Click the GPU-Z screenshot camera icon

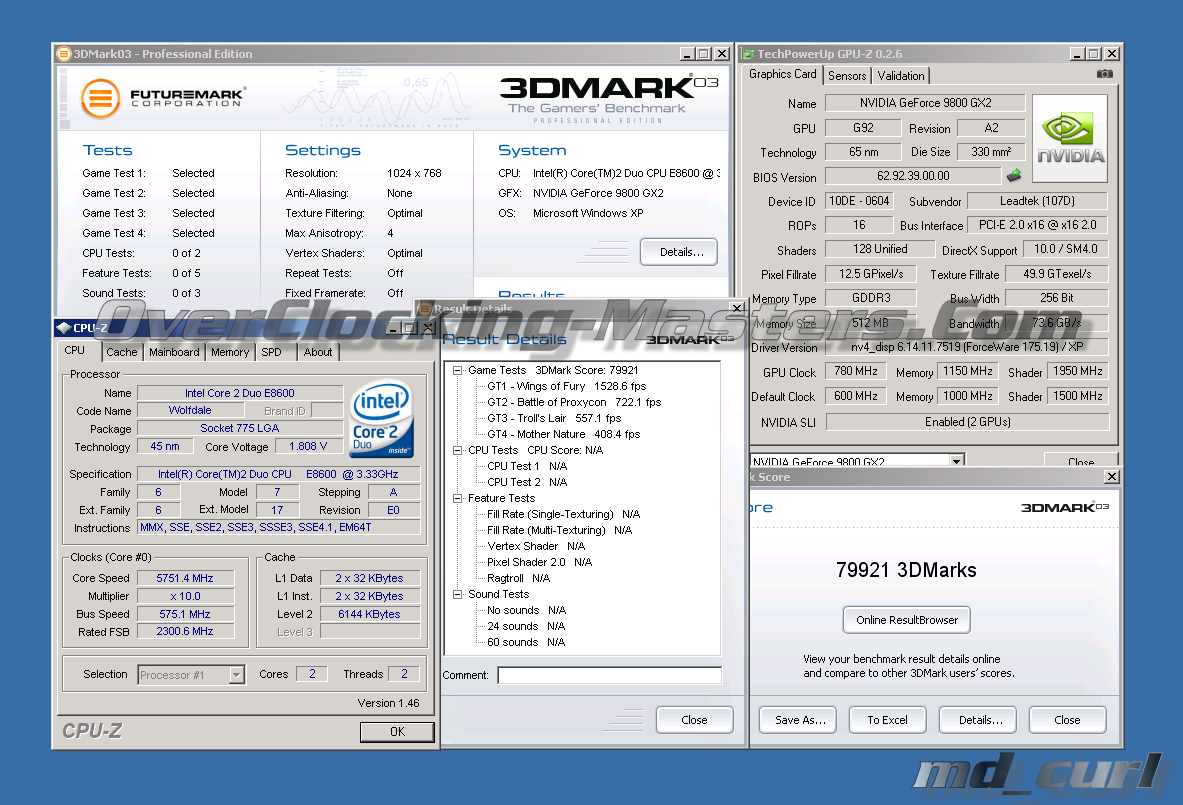pyautogui.click(x=1105, y=74)
